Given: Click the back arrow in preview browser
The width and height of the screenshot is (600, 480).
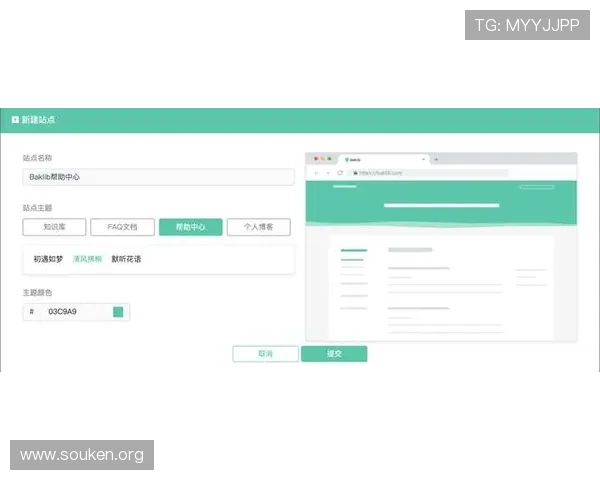Looking at the screenshot, I should coord(316,173).
